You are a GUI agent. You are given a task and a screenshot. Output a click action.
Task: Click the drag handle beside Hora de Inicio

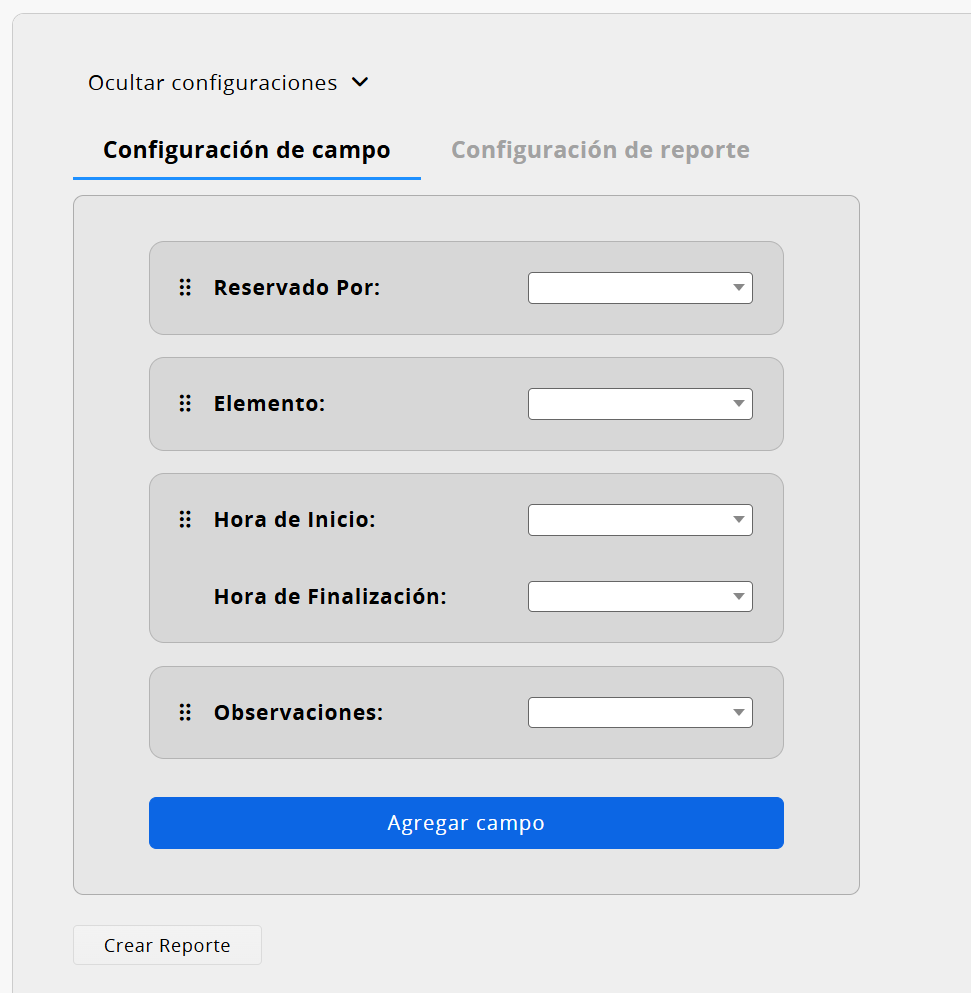point(185,519)
